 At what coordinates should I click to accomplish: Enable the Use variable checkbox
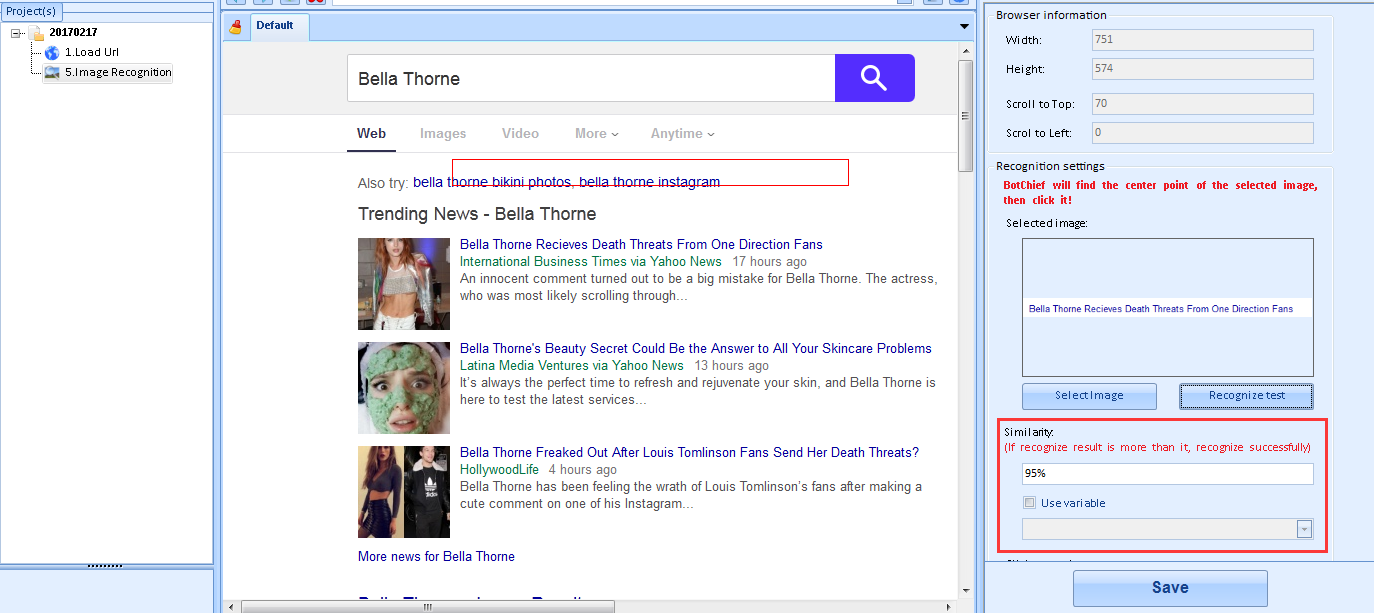click(1030, 503)
